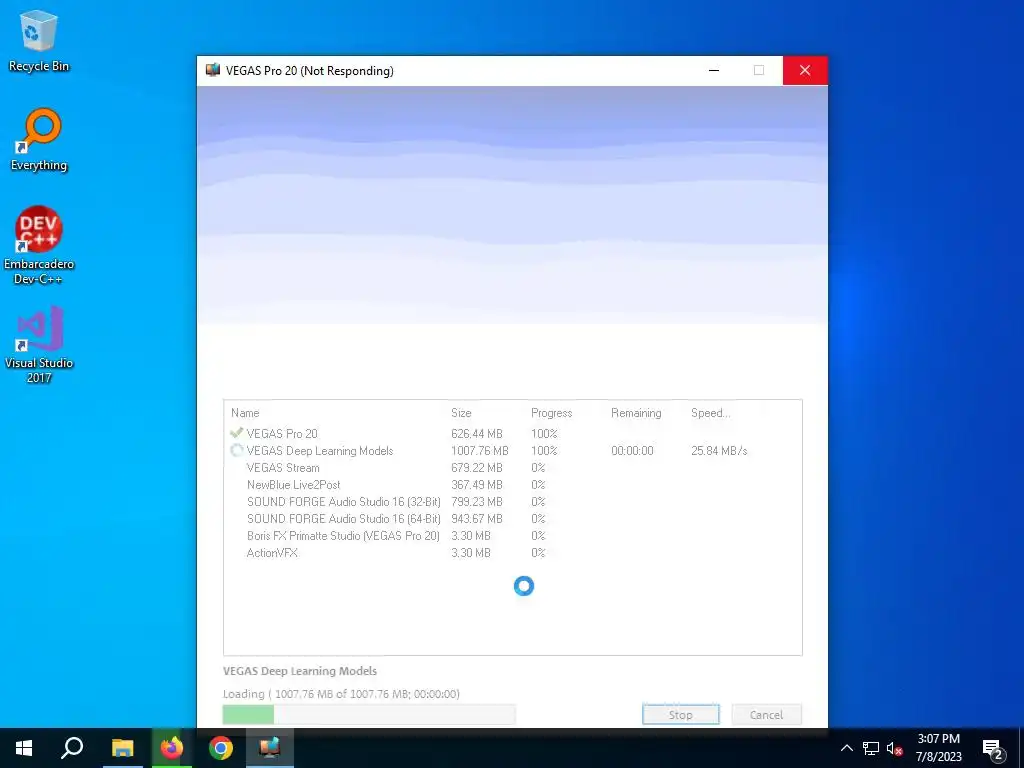Click the Loading status text line

(342, 694)
